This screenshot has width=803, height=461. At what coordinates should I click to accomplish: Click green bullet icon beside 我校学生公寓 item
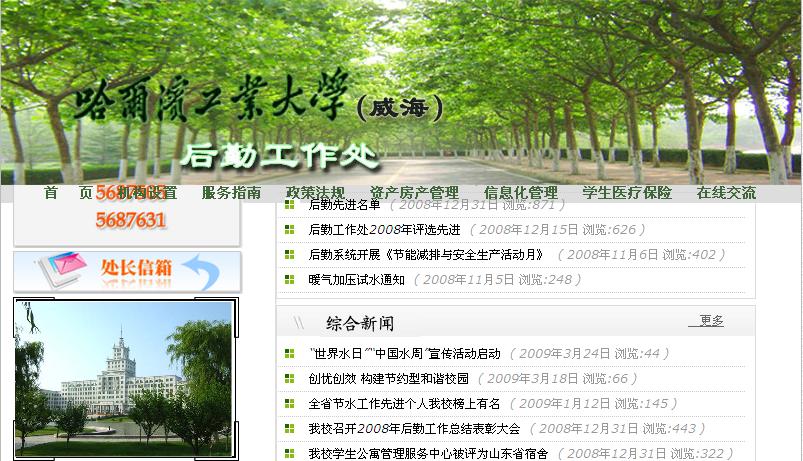pyautogui.click(x=289, y=453)
